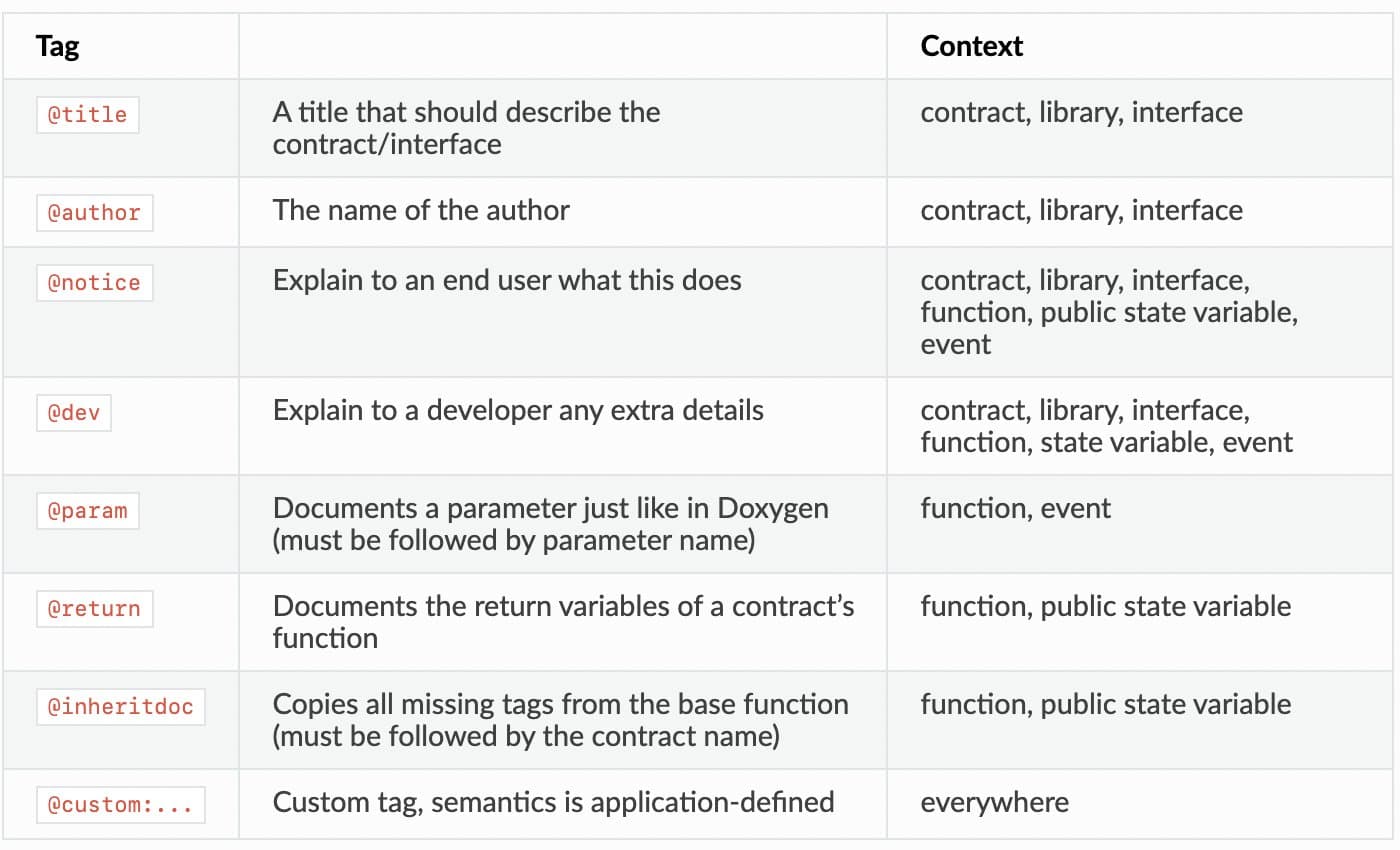1400x850 pixels.
Task: Click "Explain to a developer" description
Action: point(518,410)
